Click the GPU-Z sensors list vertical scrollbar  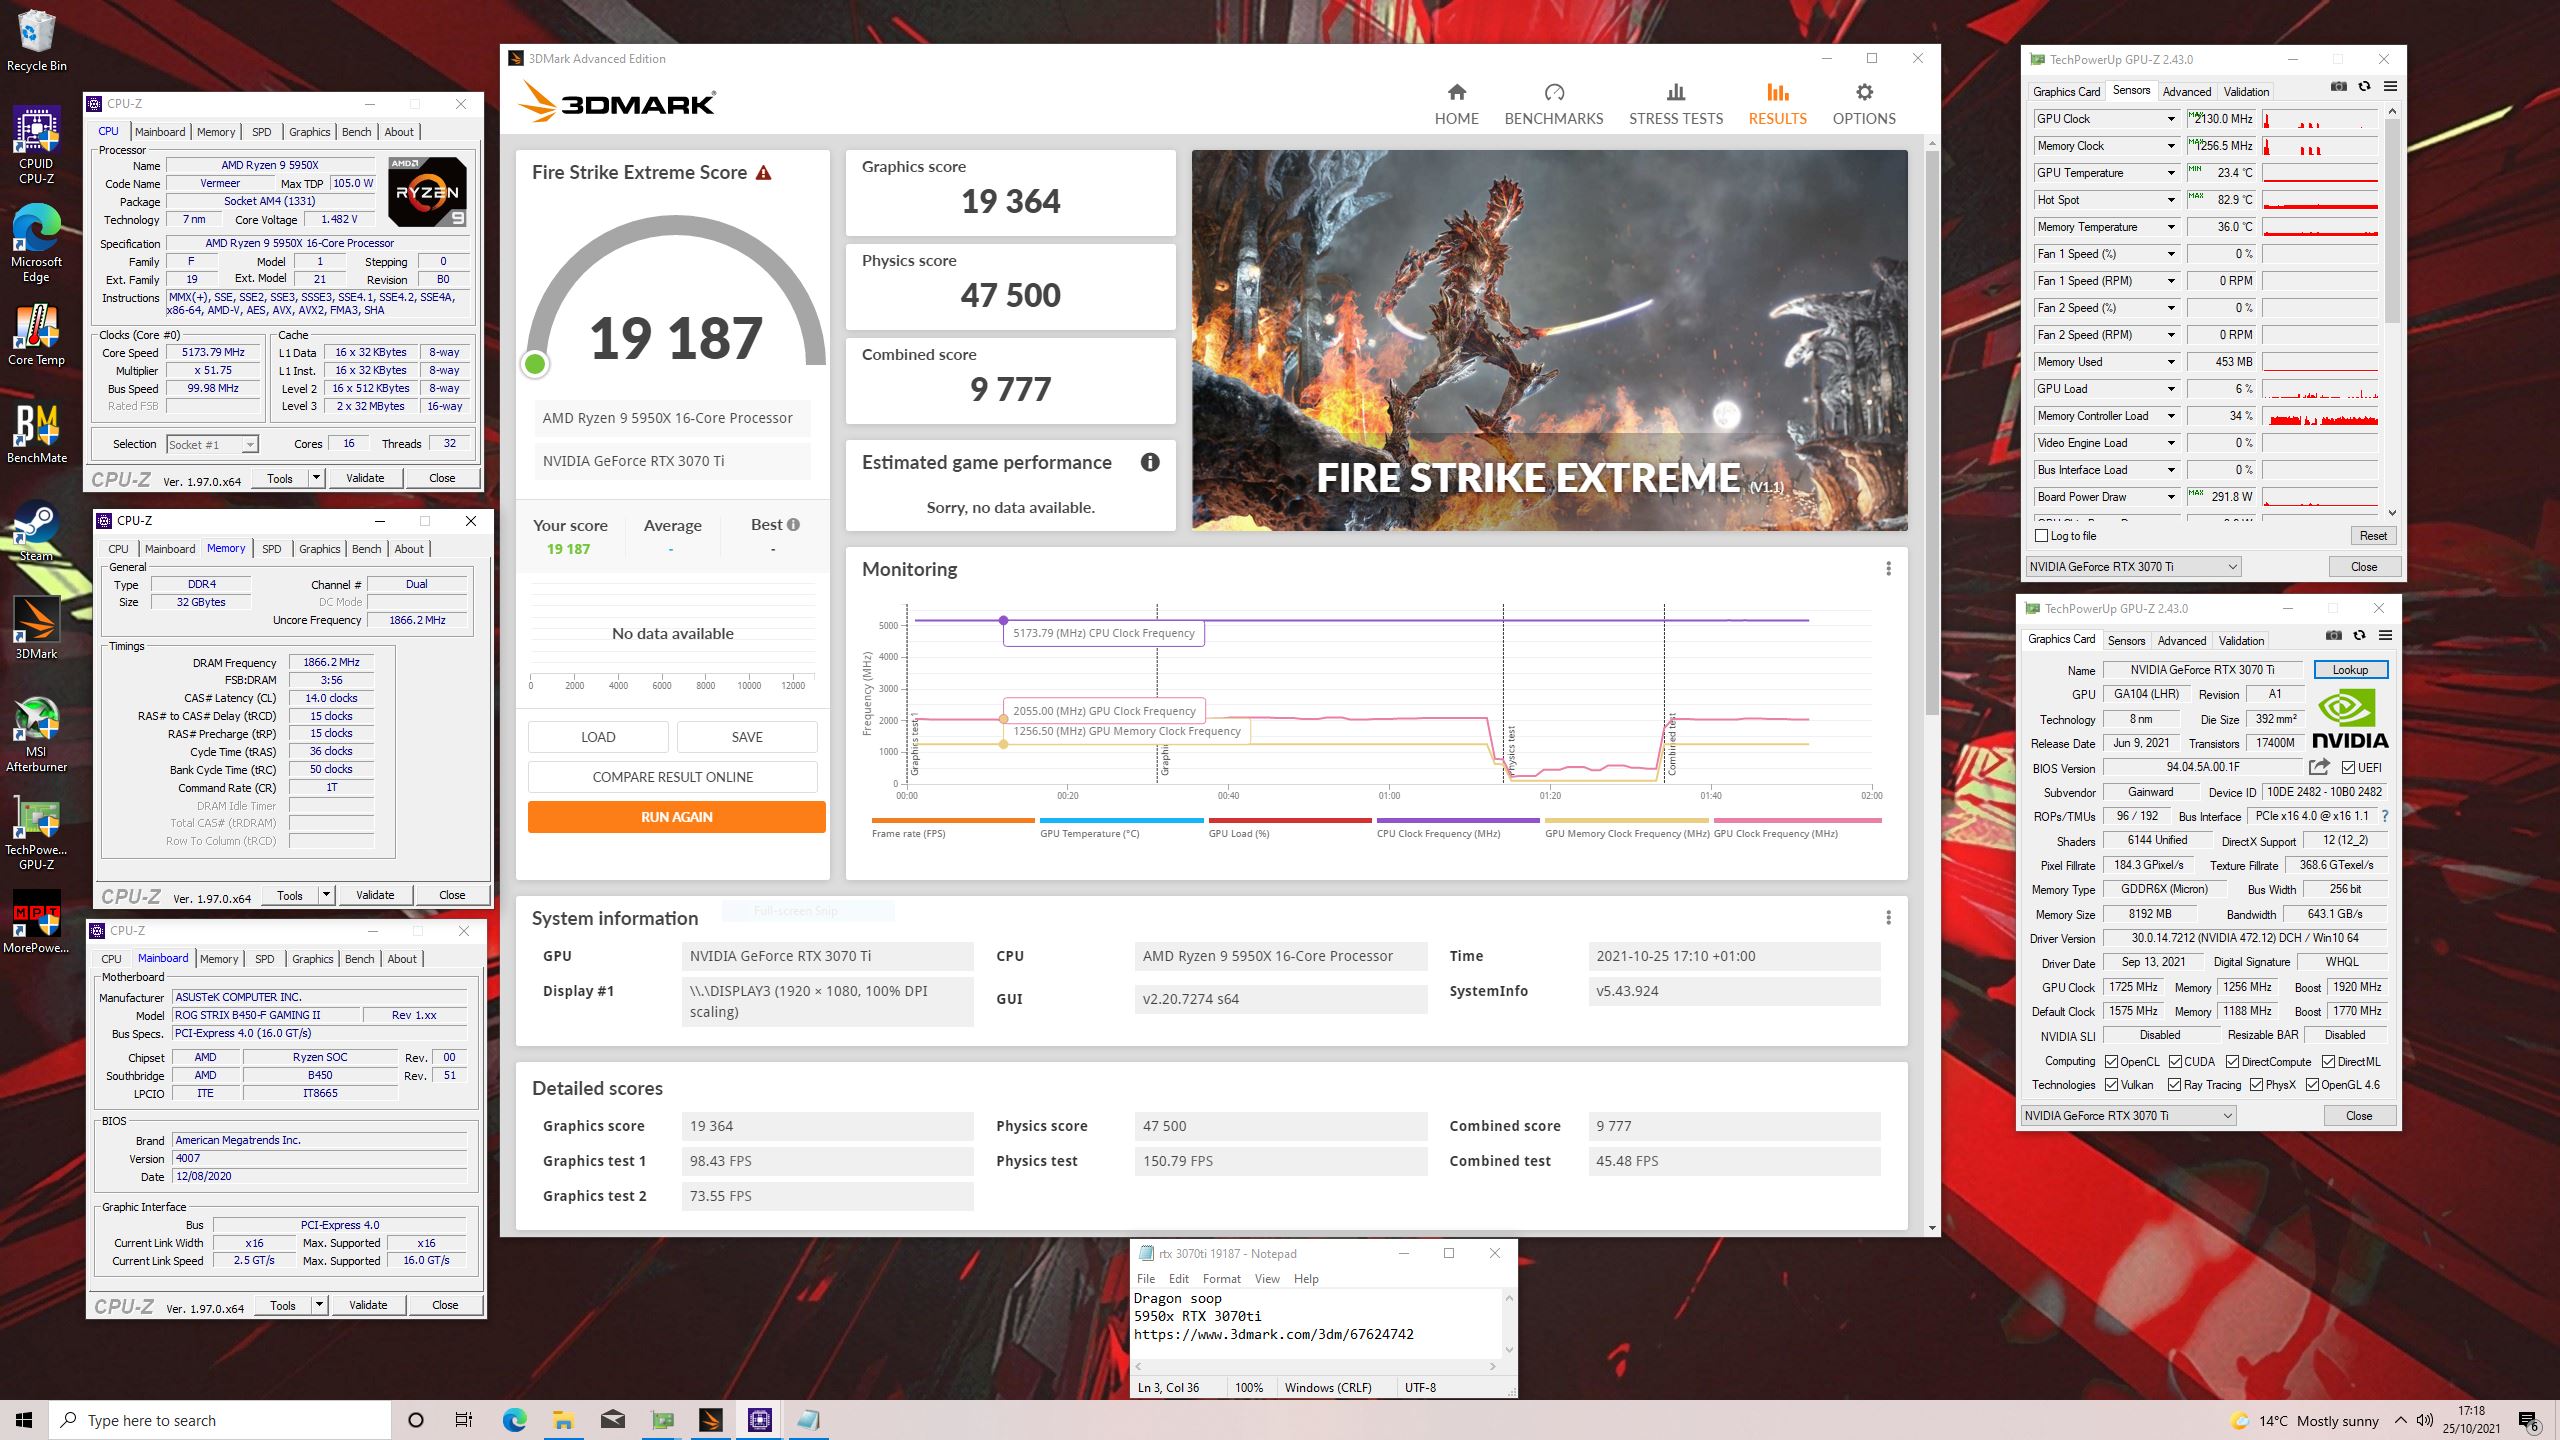[x=2392, y=222]
